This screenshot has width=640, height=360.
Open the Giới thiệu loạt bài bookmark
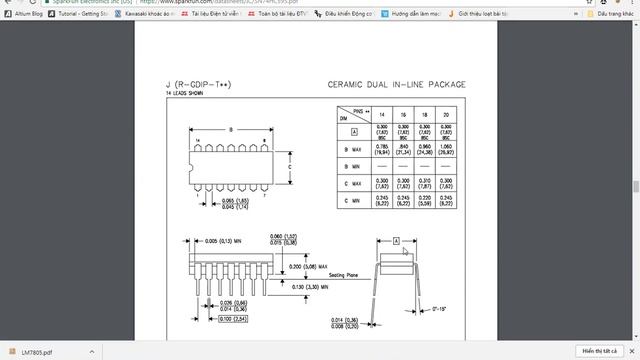click(x=478, y=14)
